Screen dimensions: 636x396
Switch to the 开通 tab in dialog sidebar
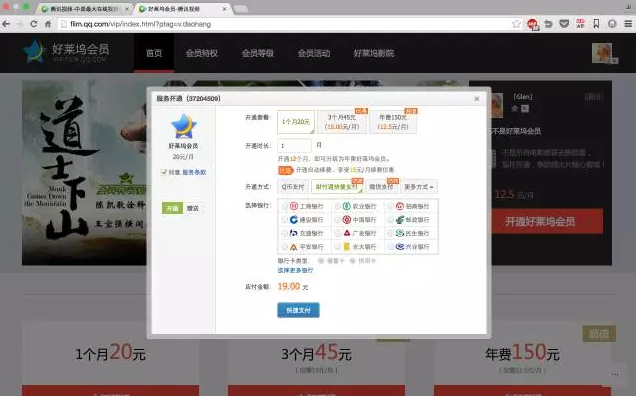pyautogui.click(x=172, y=208)
